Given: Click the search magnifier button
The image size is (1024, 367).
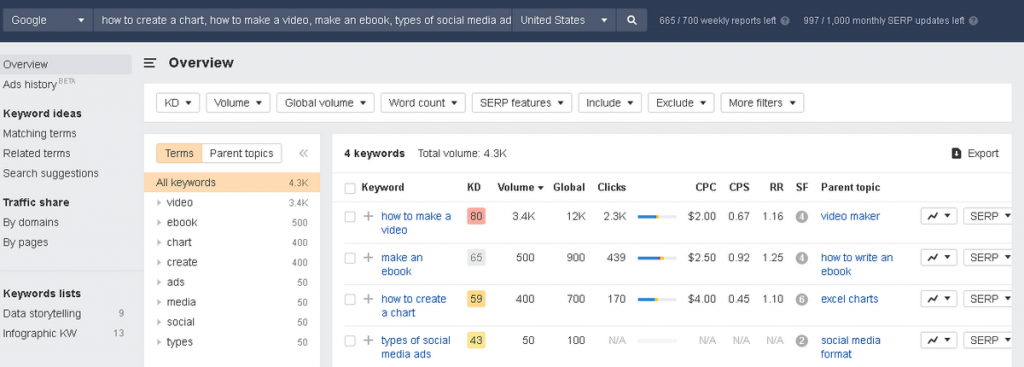Looking at the screenshot, I should pyautogui.click(x=632, y=20).
